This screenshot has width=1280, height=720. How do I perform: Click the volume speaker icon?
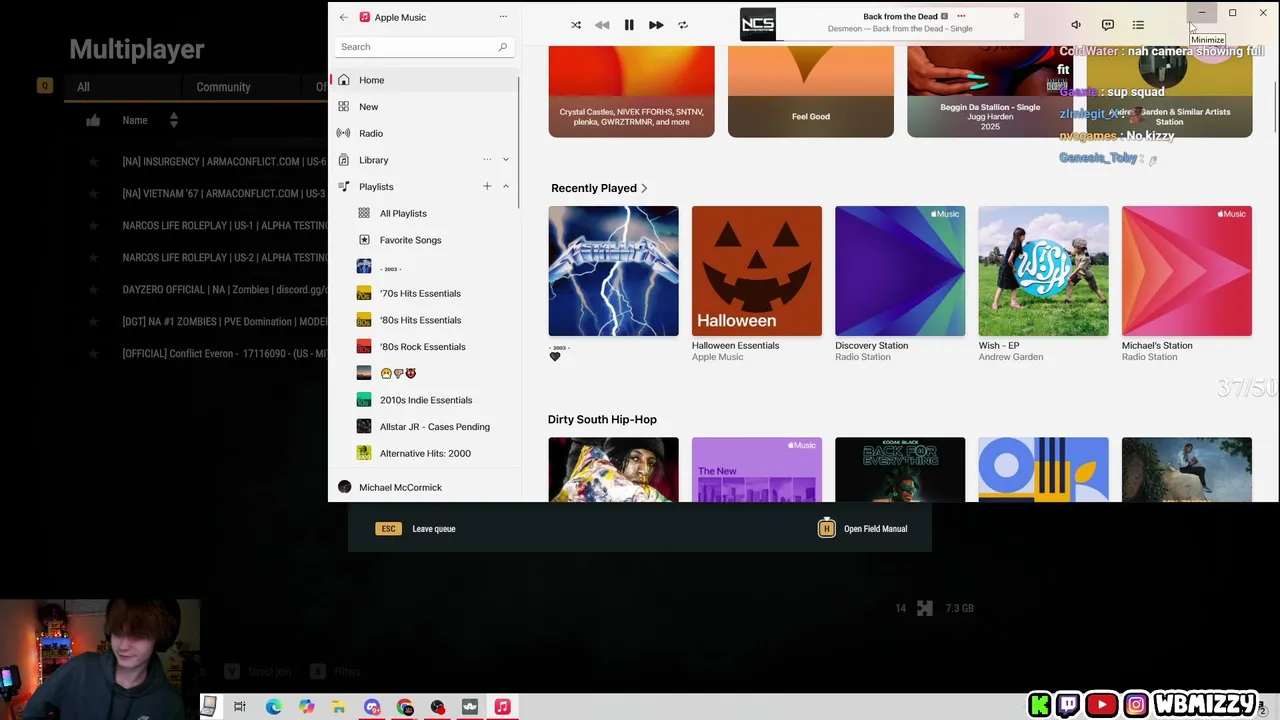click(1076, 25)
